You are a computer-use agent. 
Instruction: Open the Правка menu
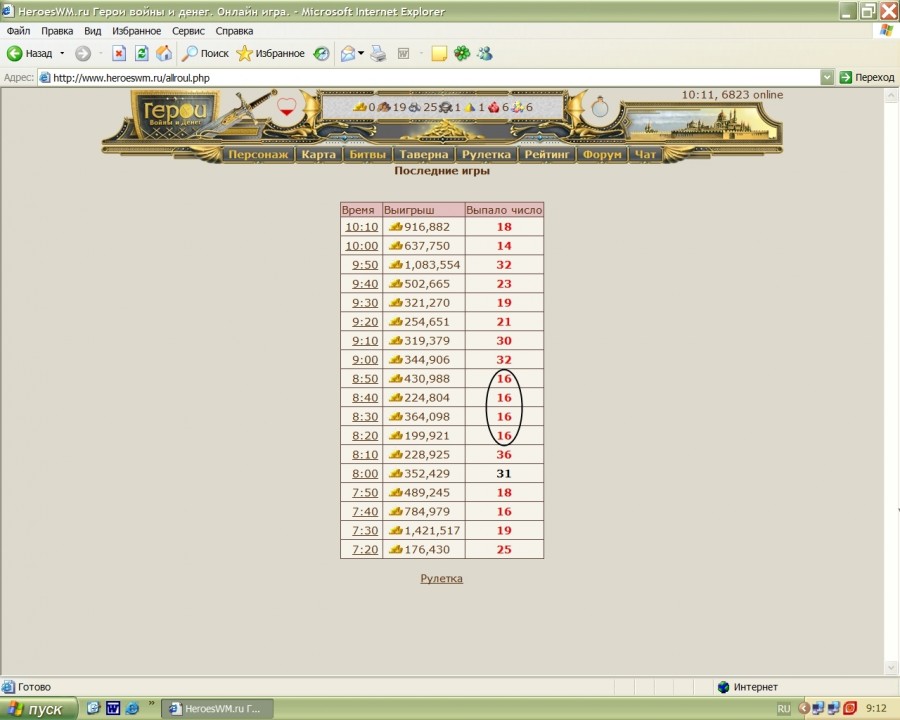tap(57, 30)
